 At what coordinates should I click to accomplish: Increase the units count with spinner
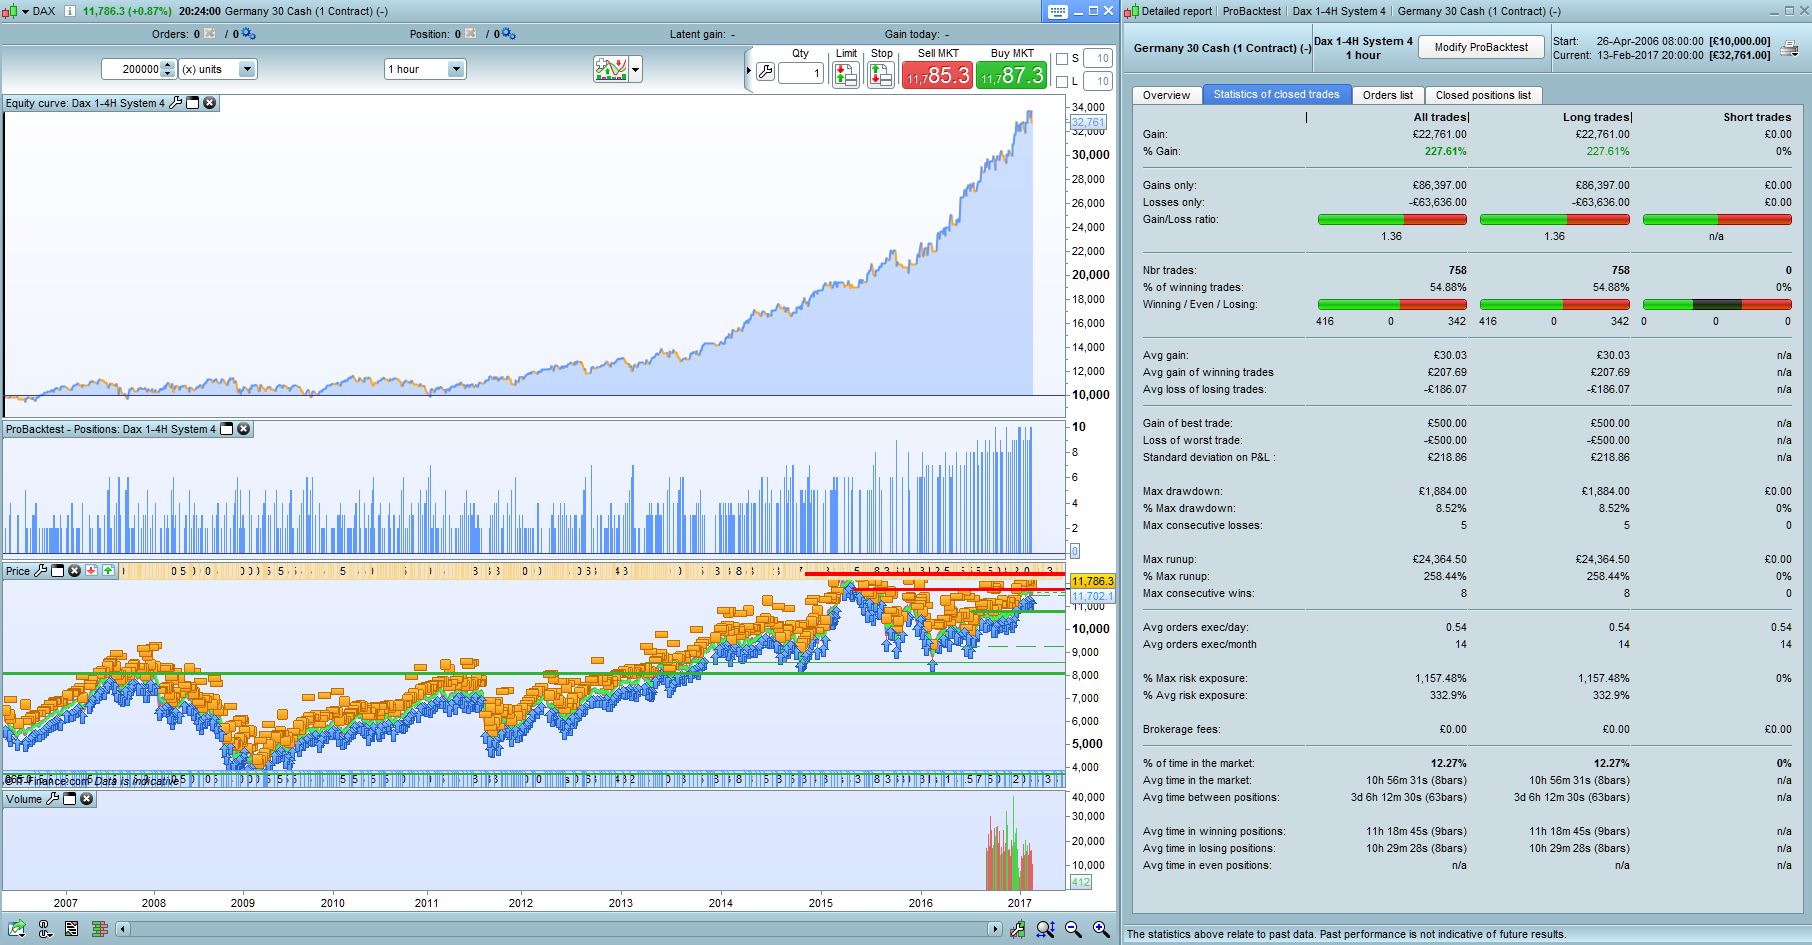(167, 66)
